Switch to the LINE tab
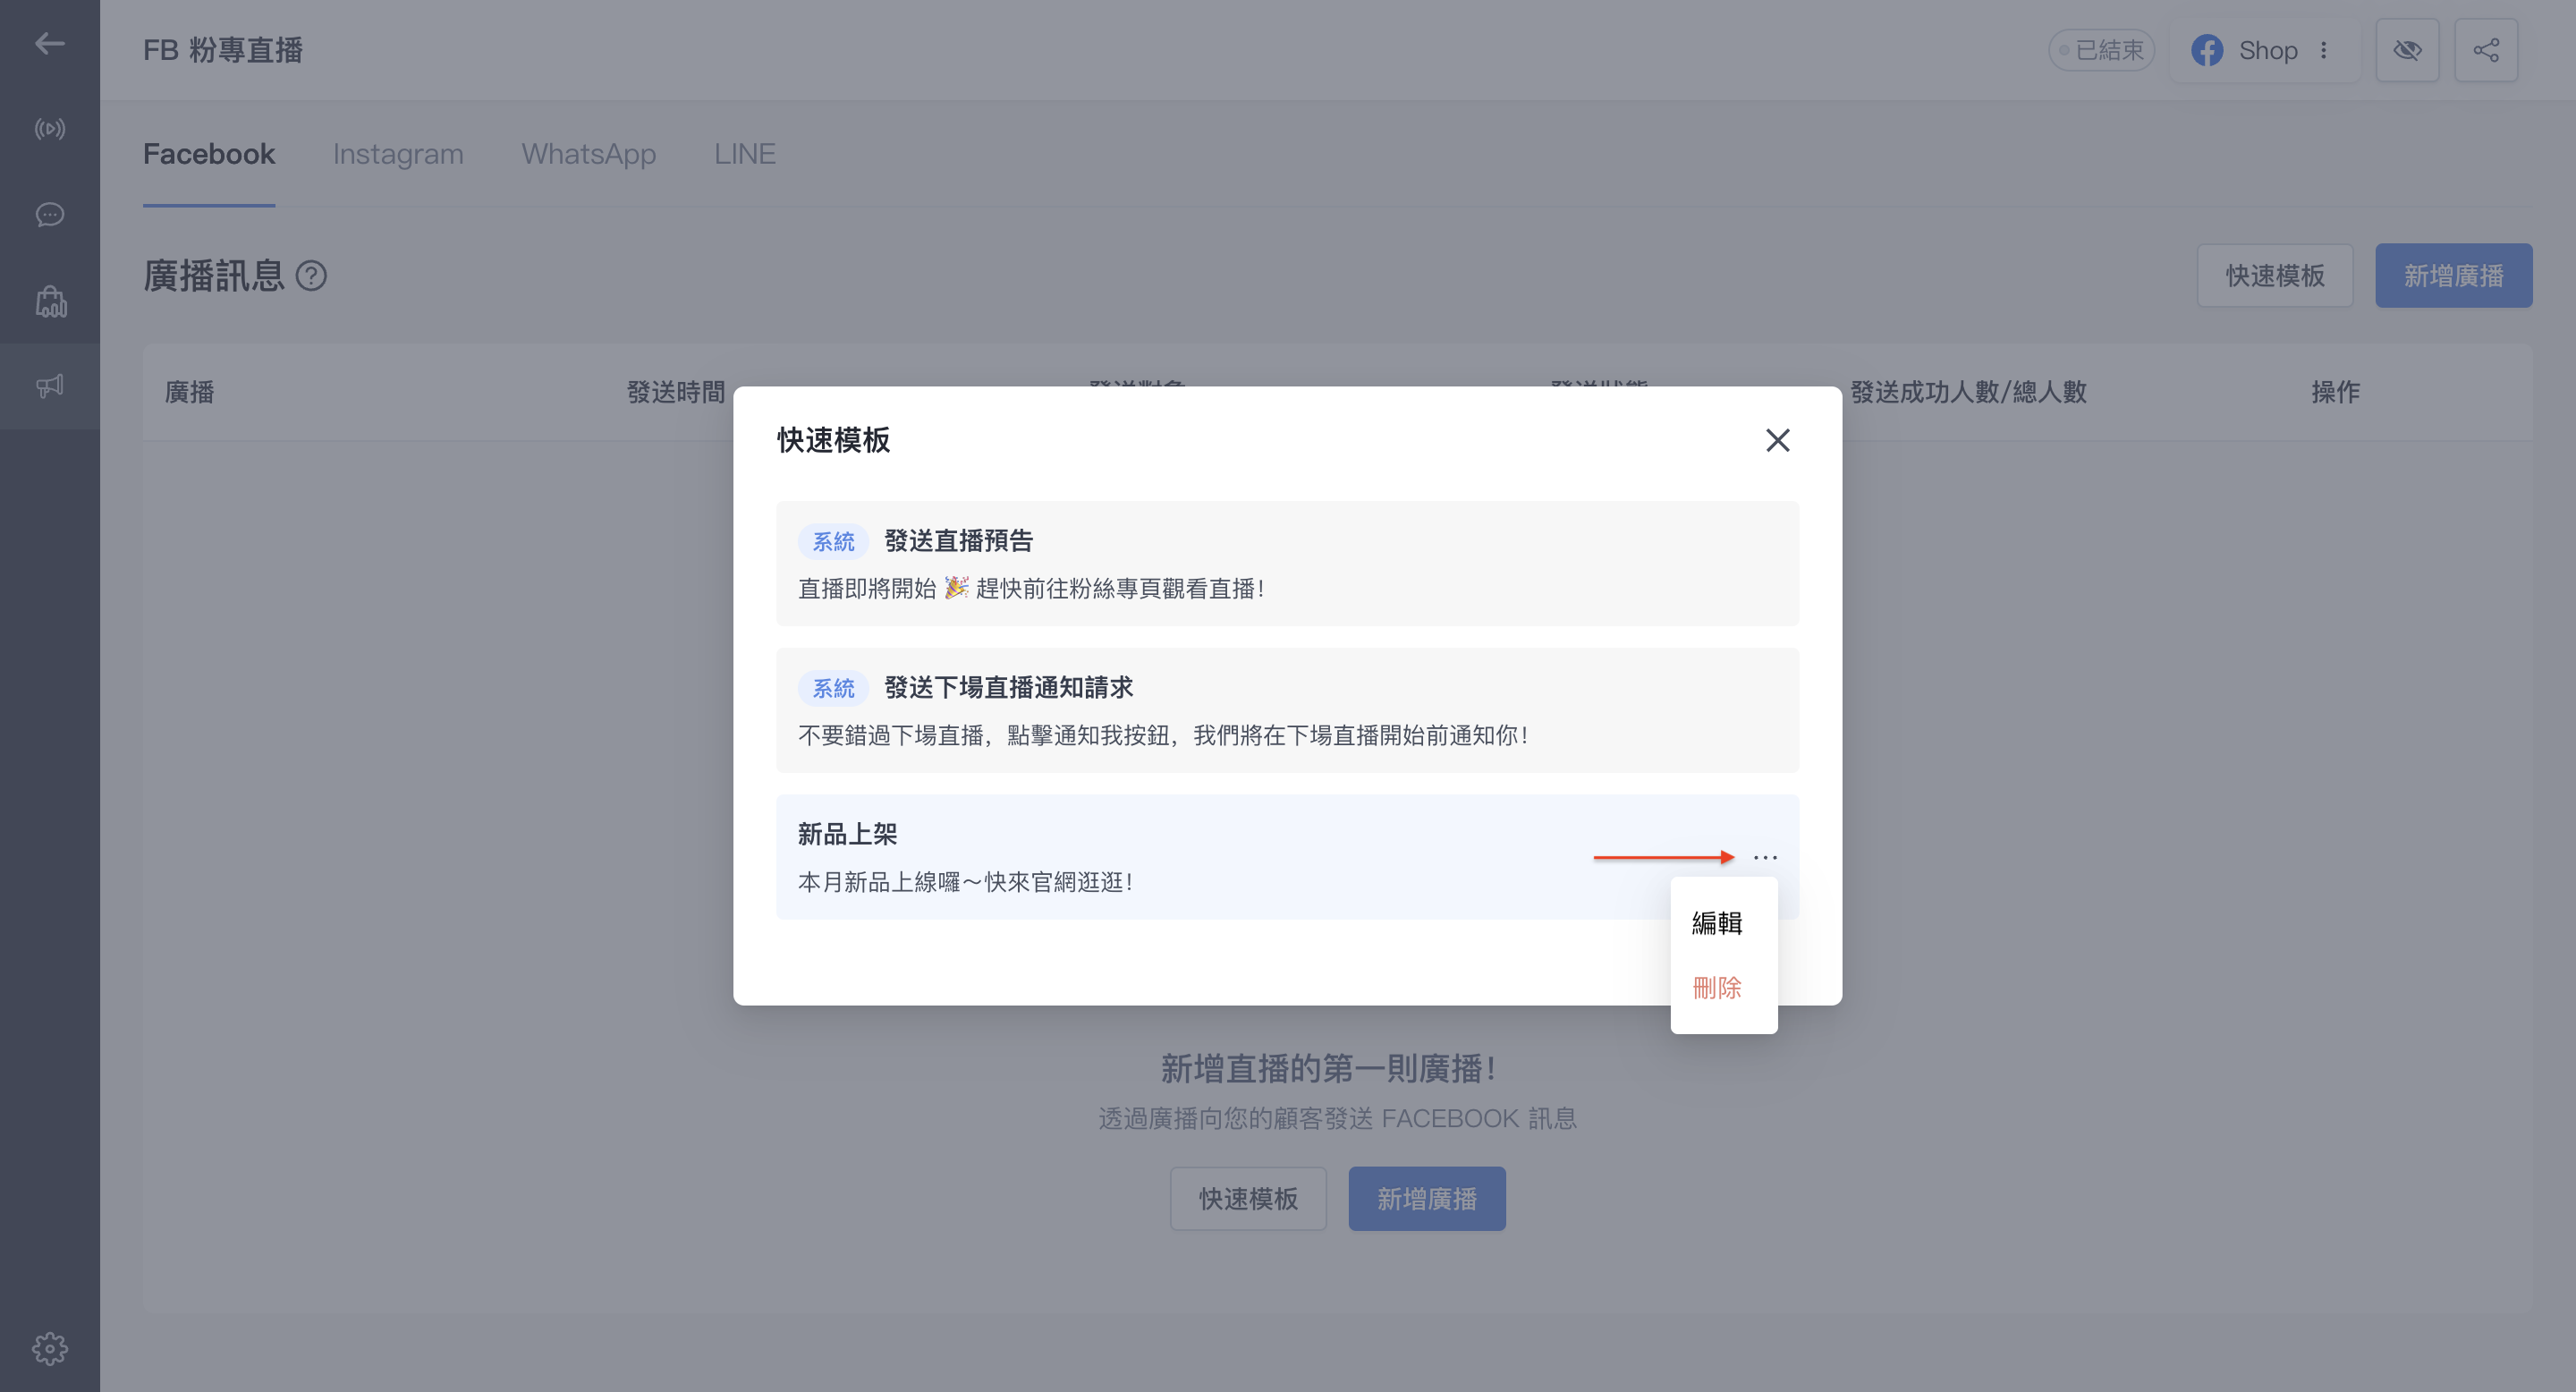This screenshot has height=1392, width=2576. (744, 154)
